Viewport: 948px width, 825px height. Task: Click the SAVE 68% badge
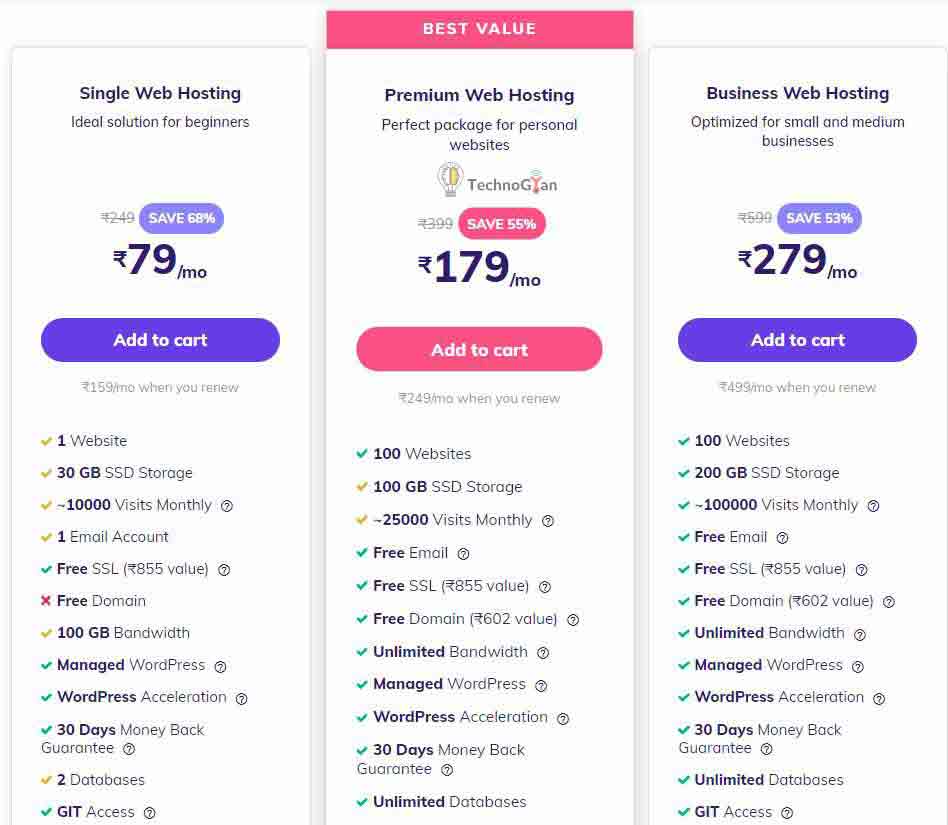181,218
